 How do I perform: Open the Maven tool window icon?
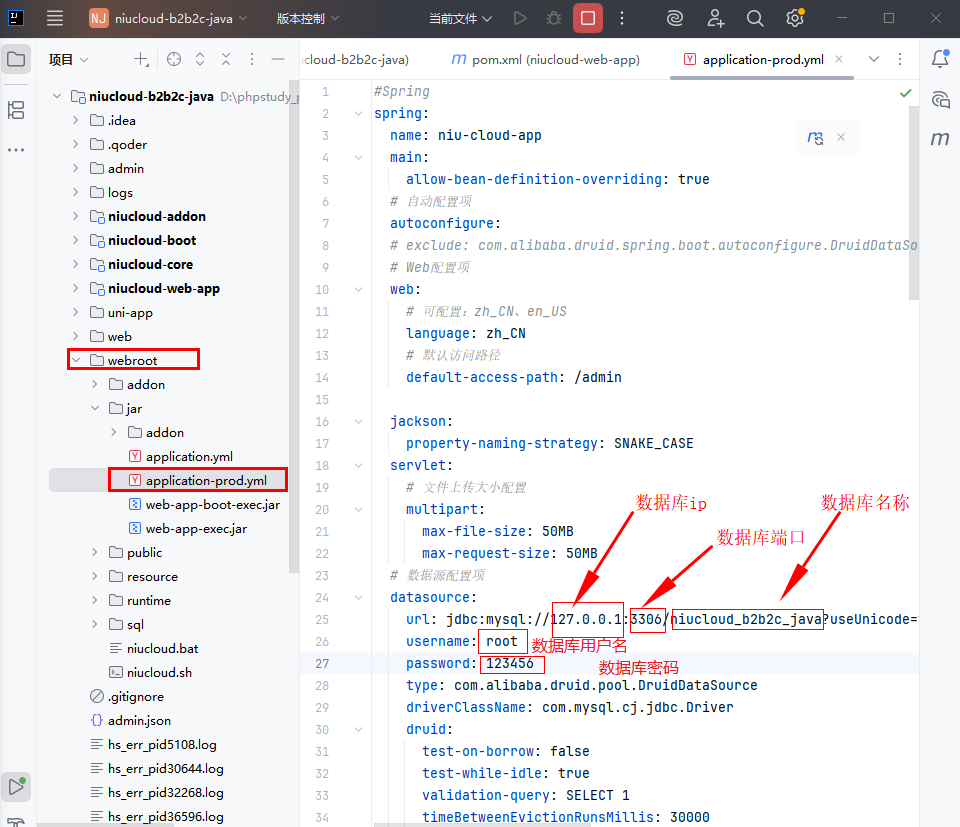tap(939, 139)
